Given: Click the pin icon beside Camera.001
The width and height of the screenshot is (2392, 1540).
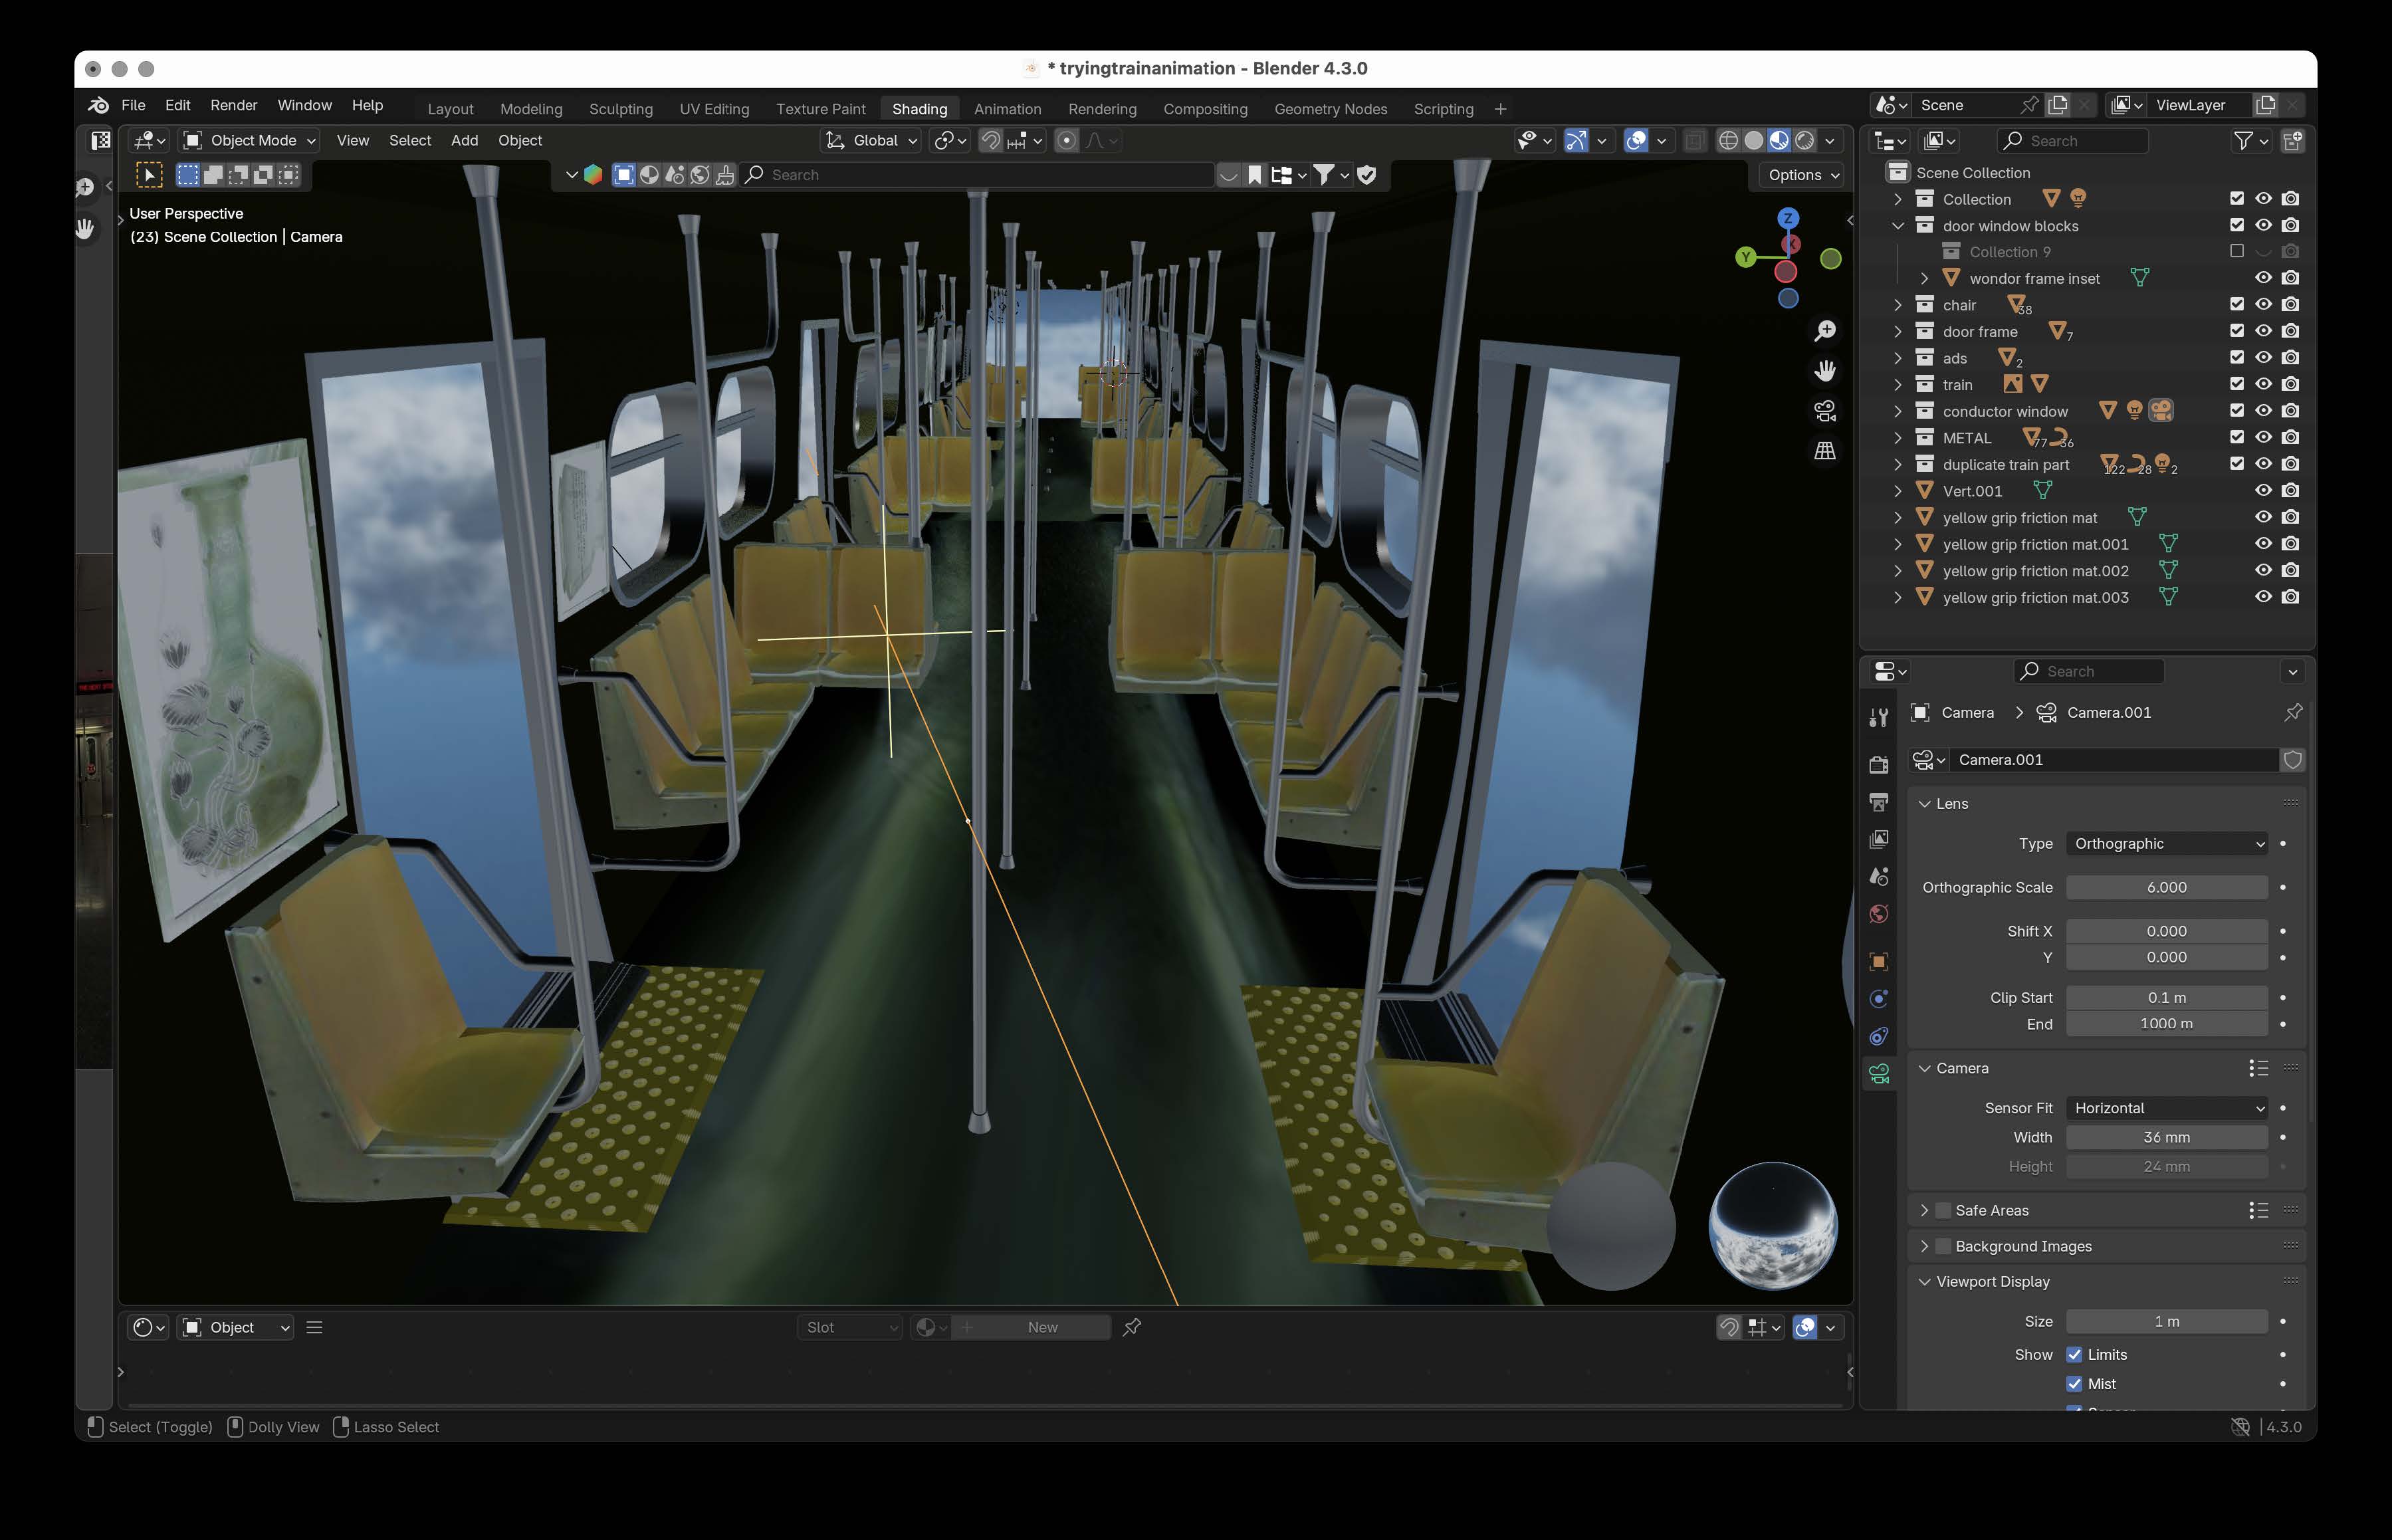Looking at the screenshot, I should point(2293,712).
